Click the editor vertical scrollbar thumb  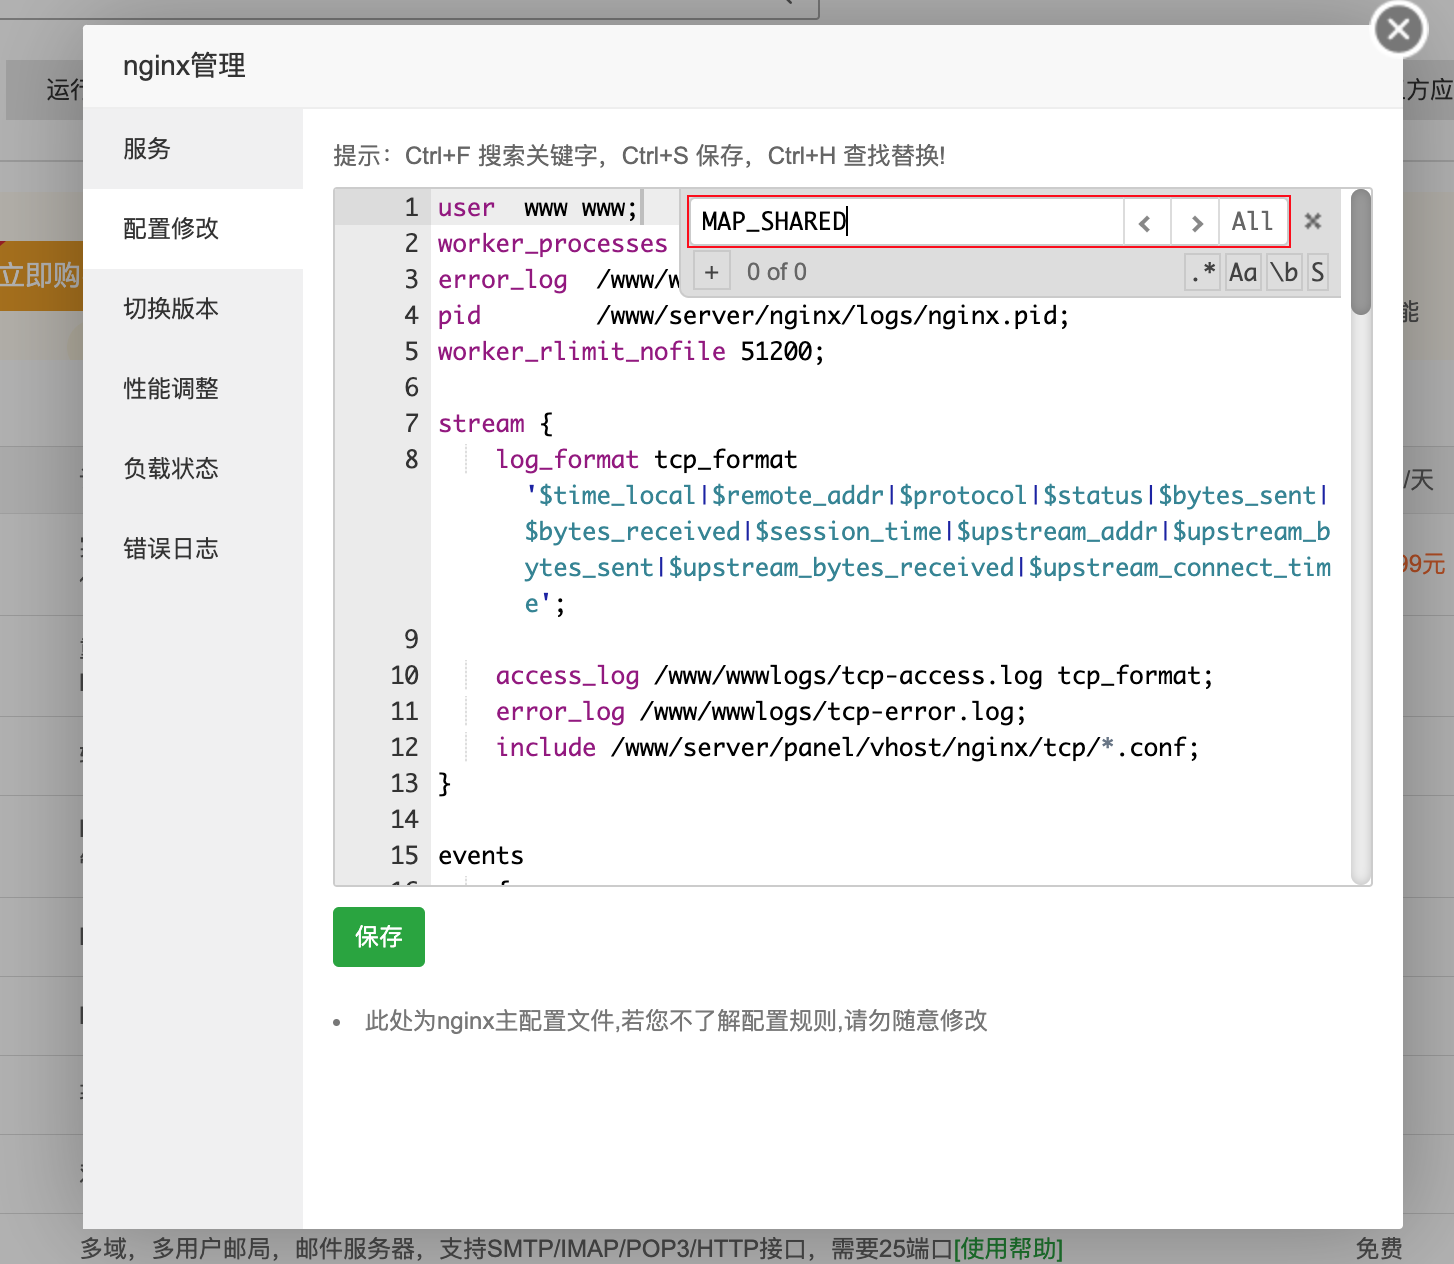pos(1361,252)
